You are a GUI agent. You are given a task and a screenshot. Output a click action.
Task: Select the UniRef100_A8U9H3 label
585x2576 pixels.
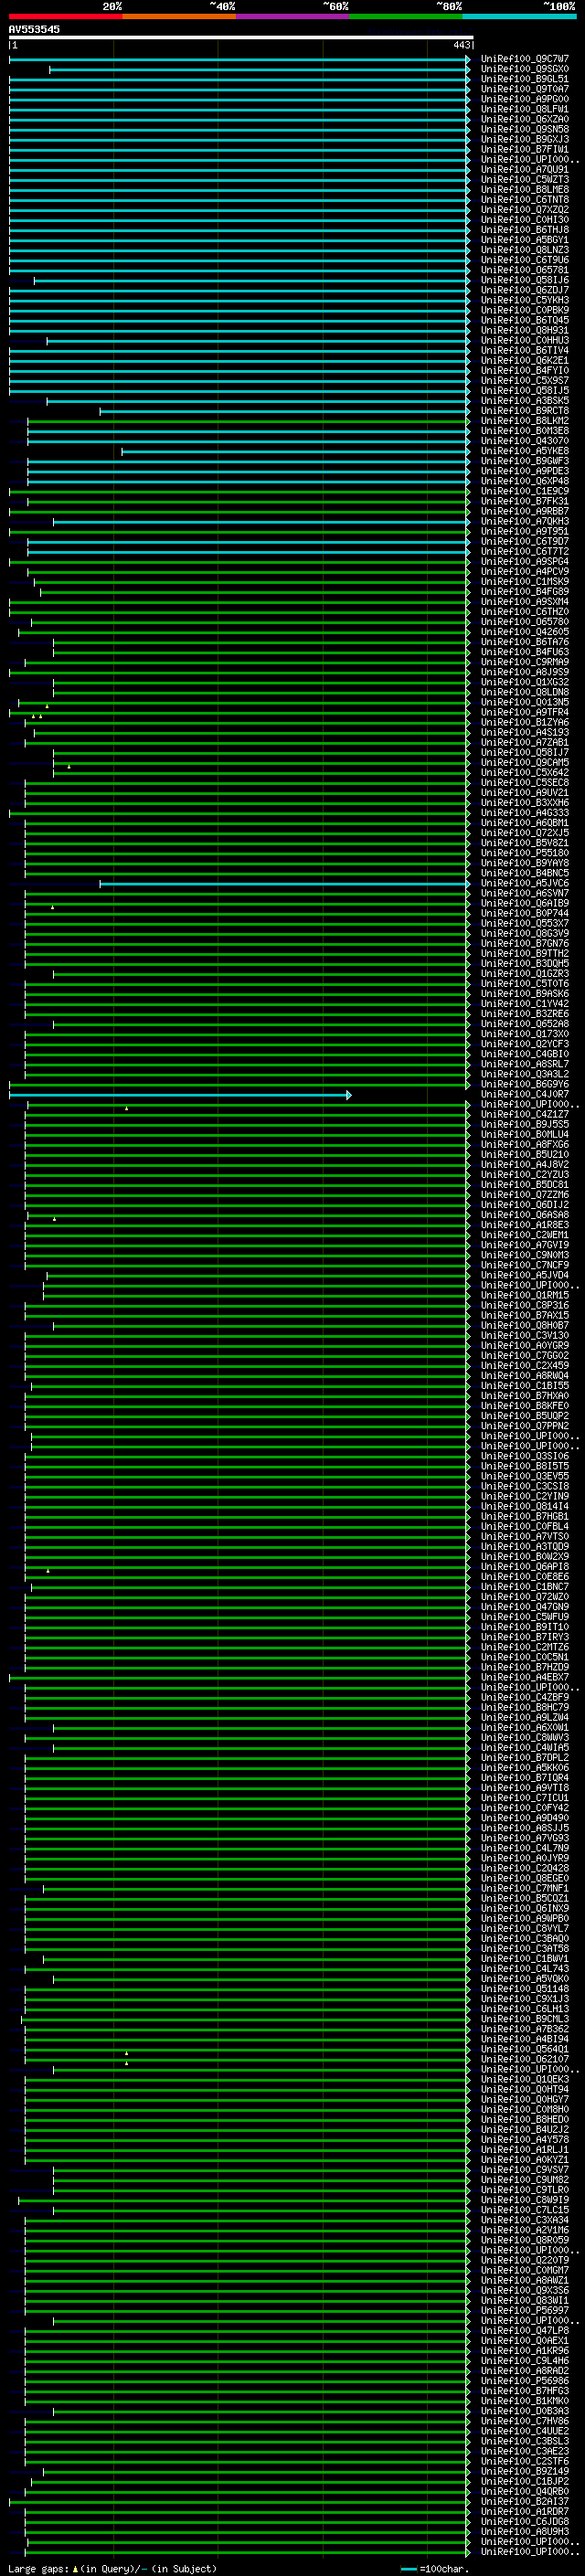pyautogui.click(x=525, y=2531)
